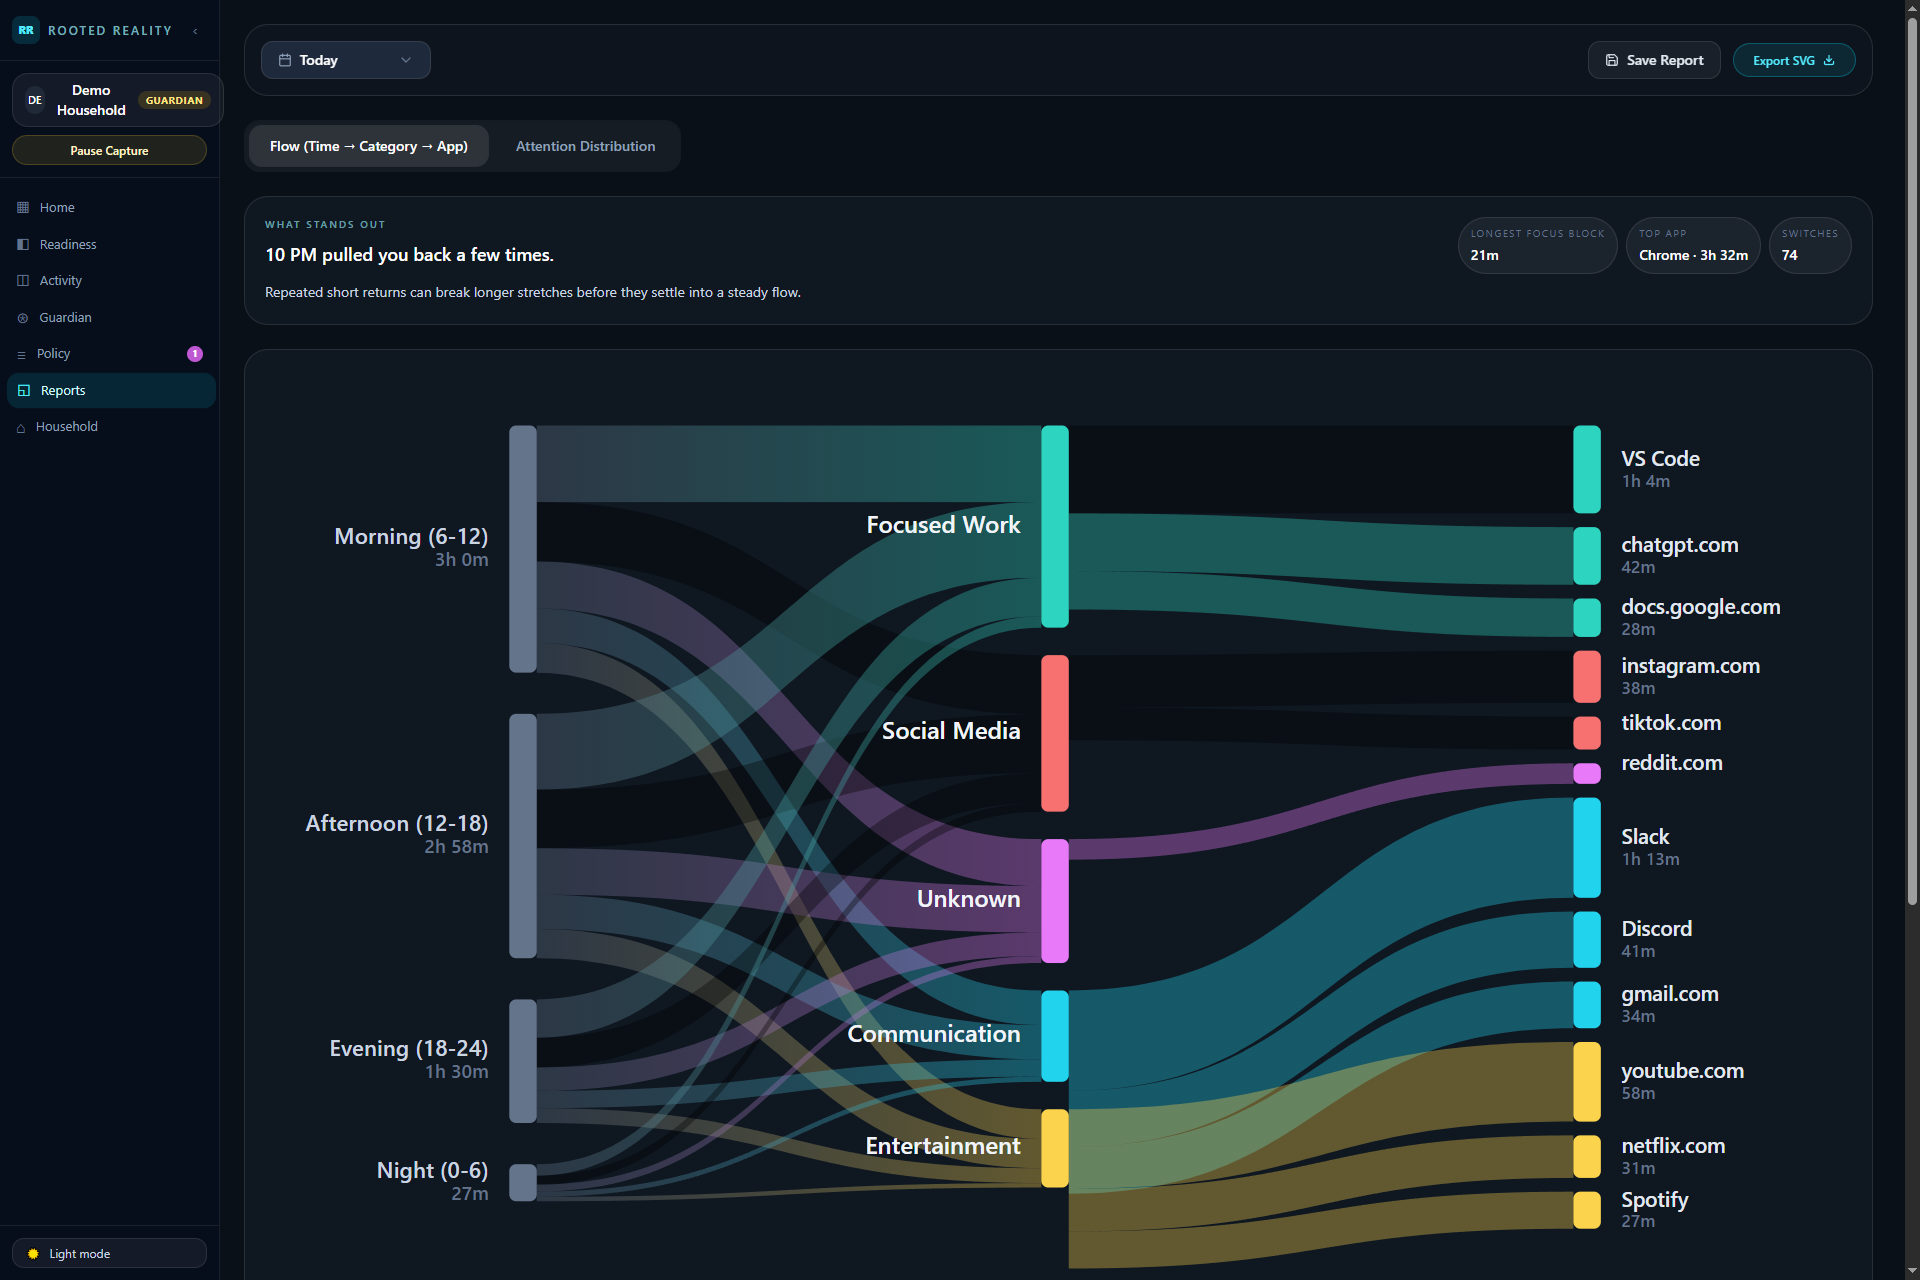This screenshot has height=1280, width=1920.
Task: Save the current report
Action: click(1653, 60)
